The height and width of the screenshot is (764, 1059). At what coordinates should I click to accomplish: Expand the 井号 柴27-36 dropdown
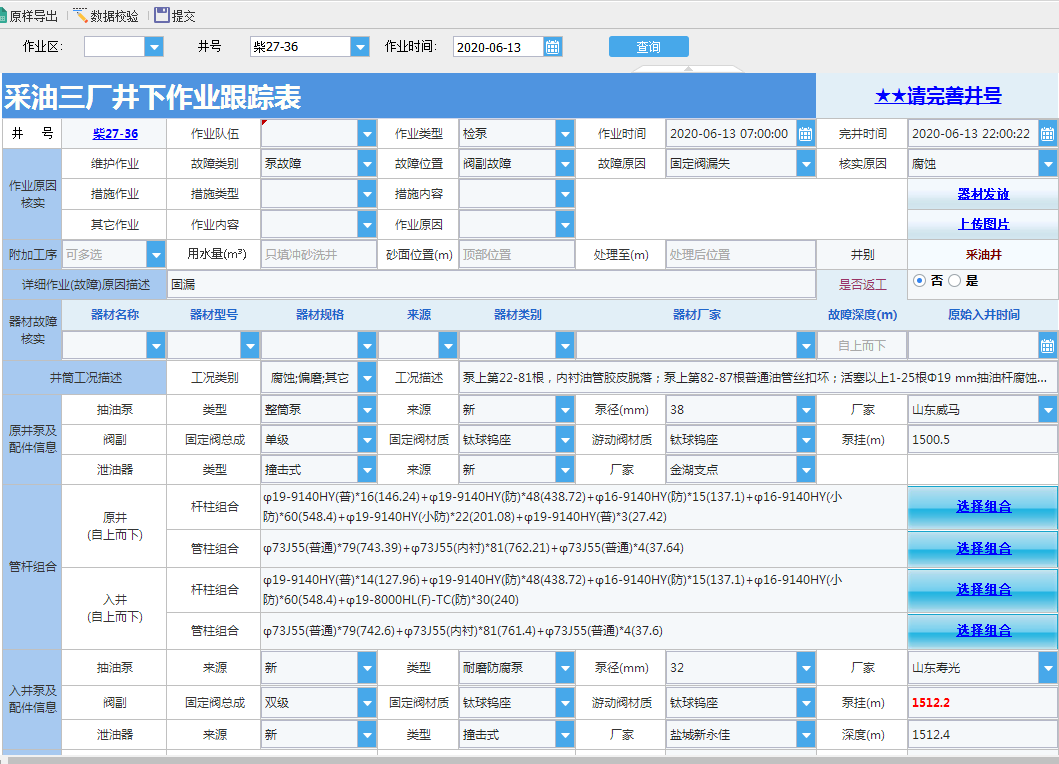tap(360, 47)
